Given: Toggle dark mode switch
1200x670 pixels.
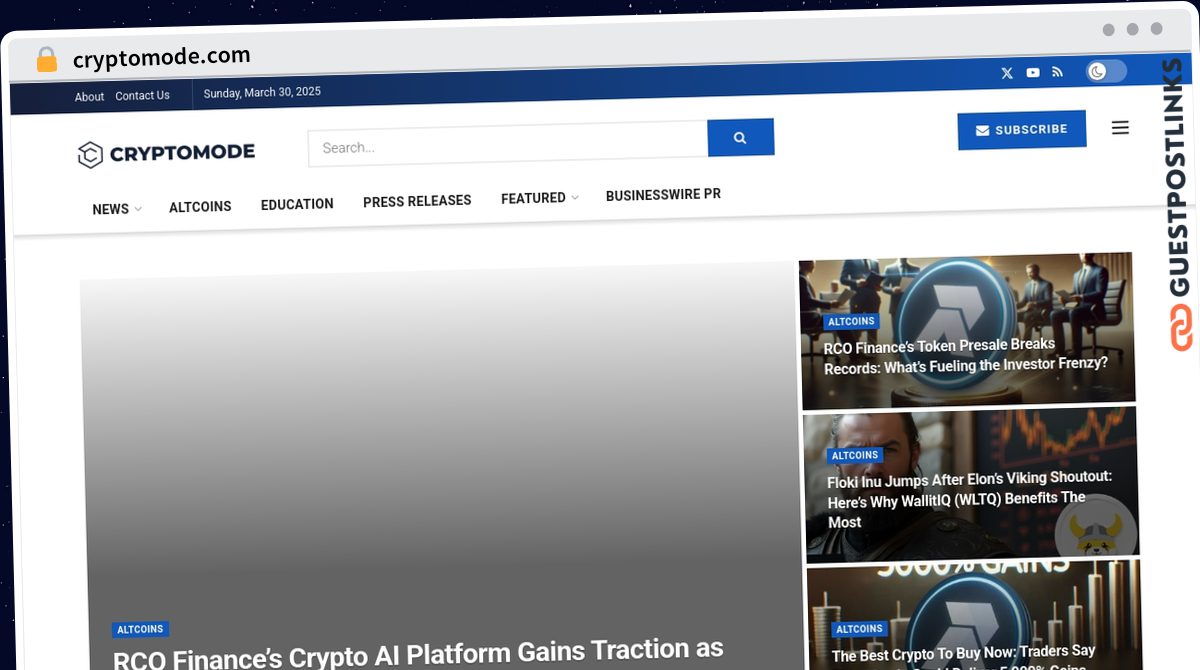Looking at the screenshot, I should tap(1106, 71).
